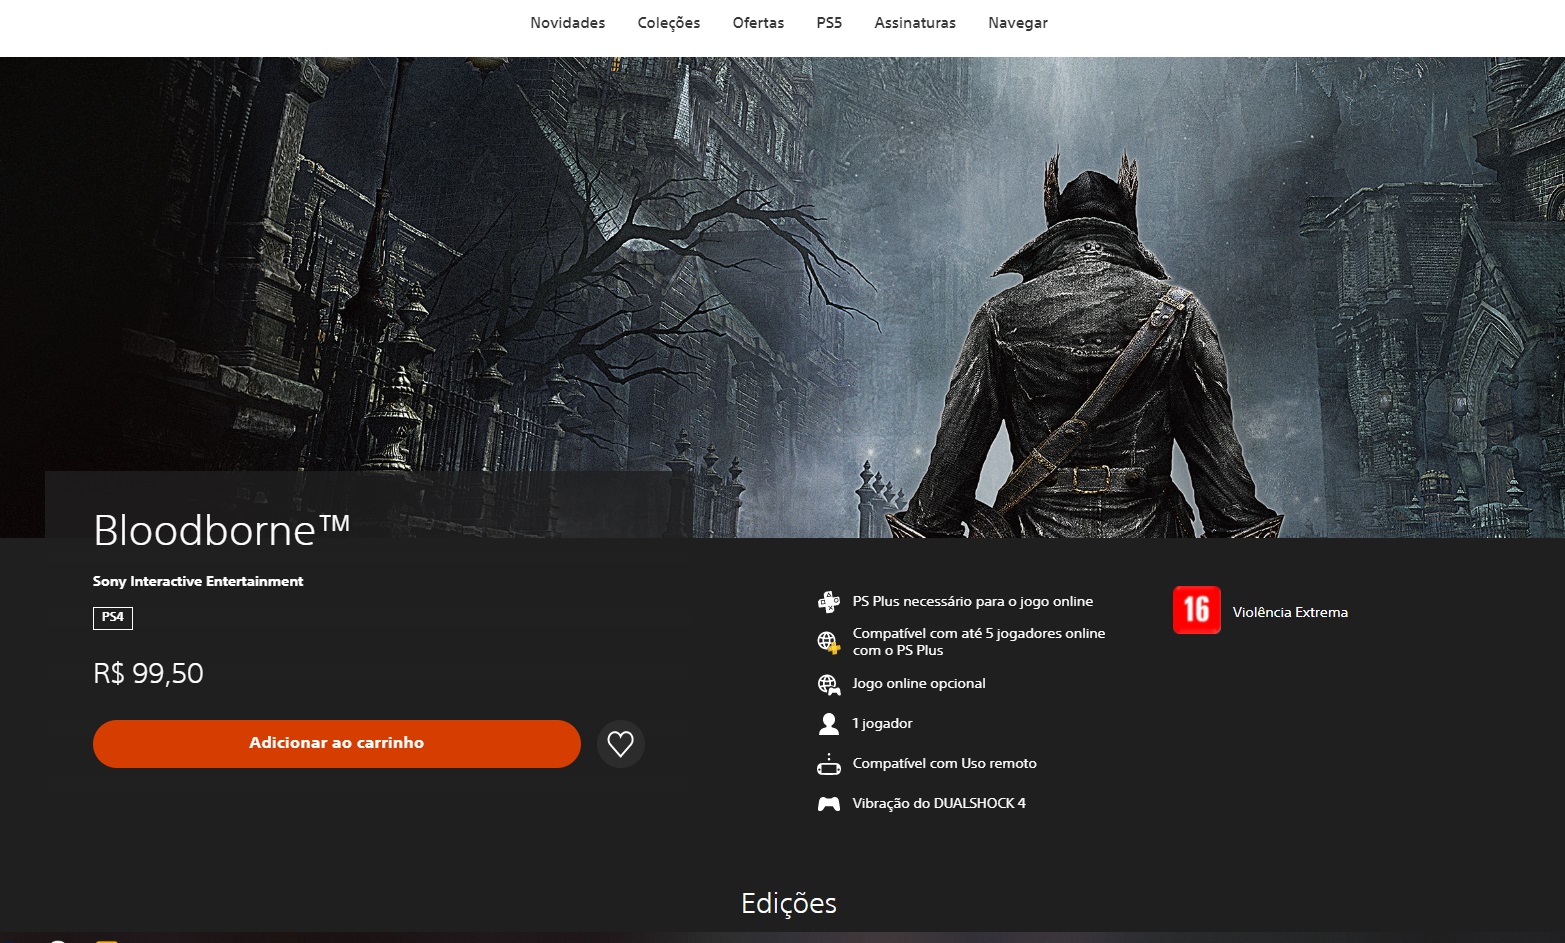Expand the Navegar menu
Viewport: 1565px width, 943px height.
click(x=1017, y=23)
